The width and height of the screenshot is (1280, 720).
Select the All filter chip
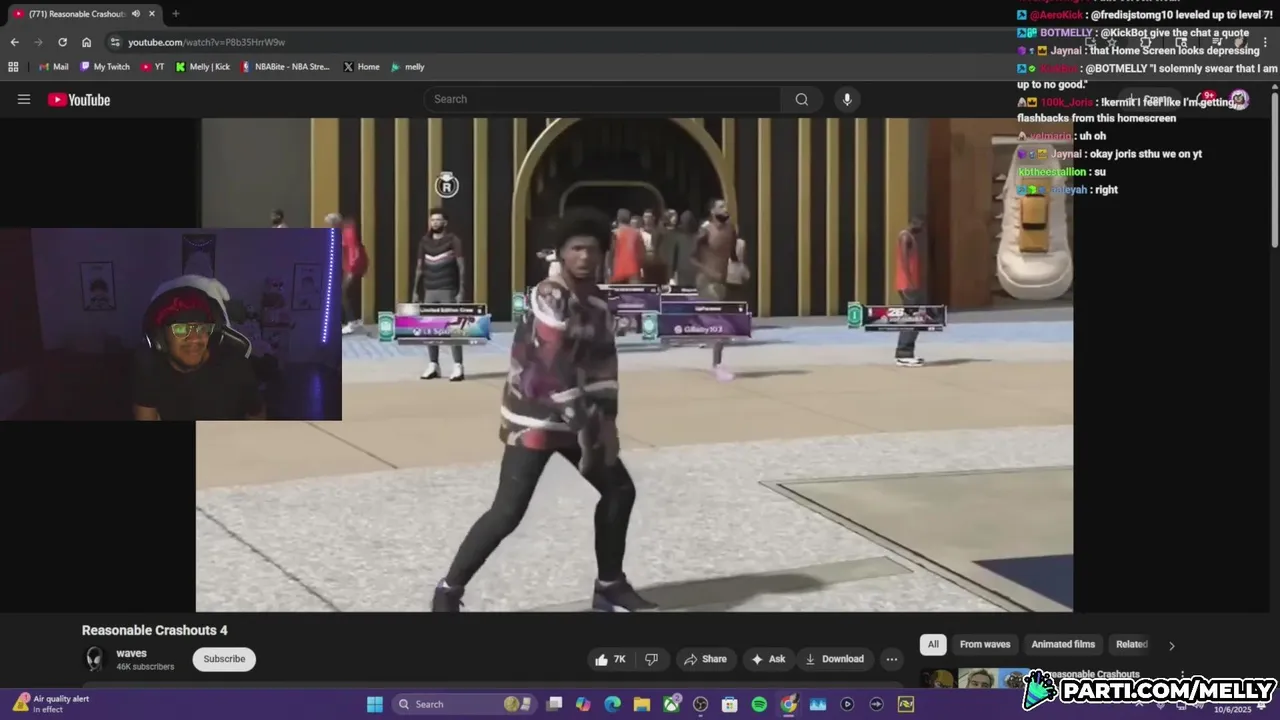[933, 644]
